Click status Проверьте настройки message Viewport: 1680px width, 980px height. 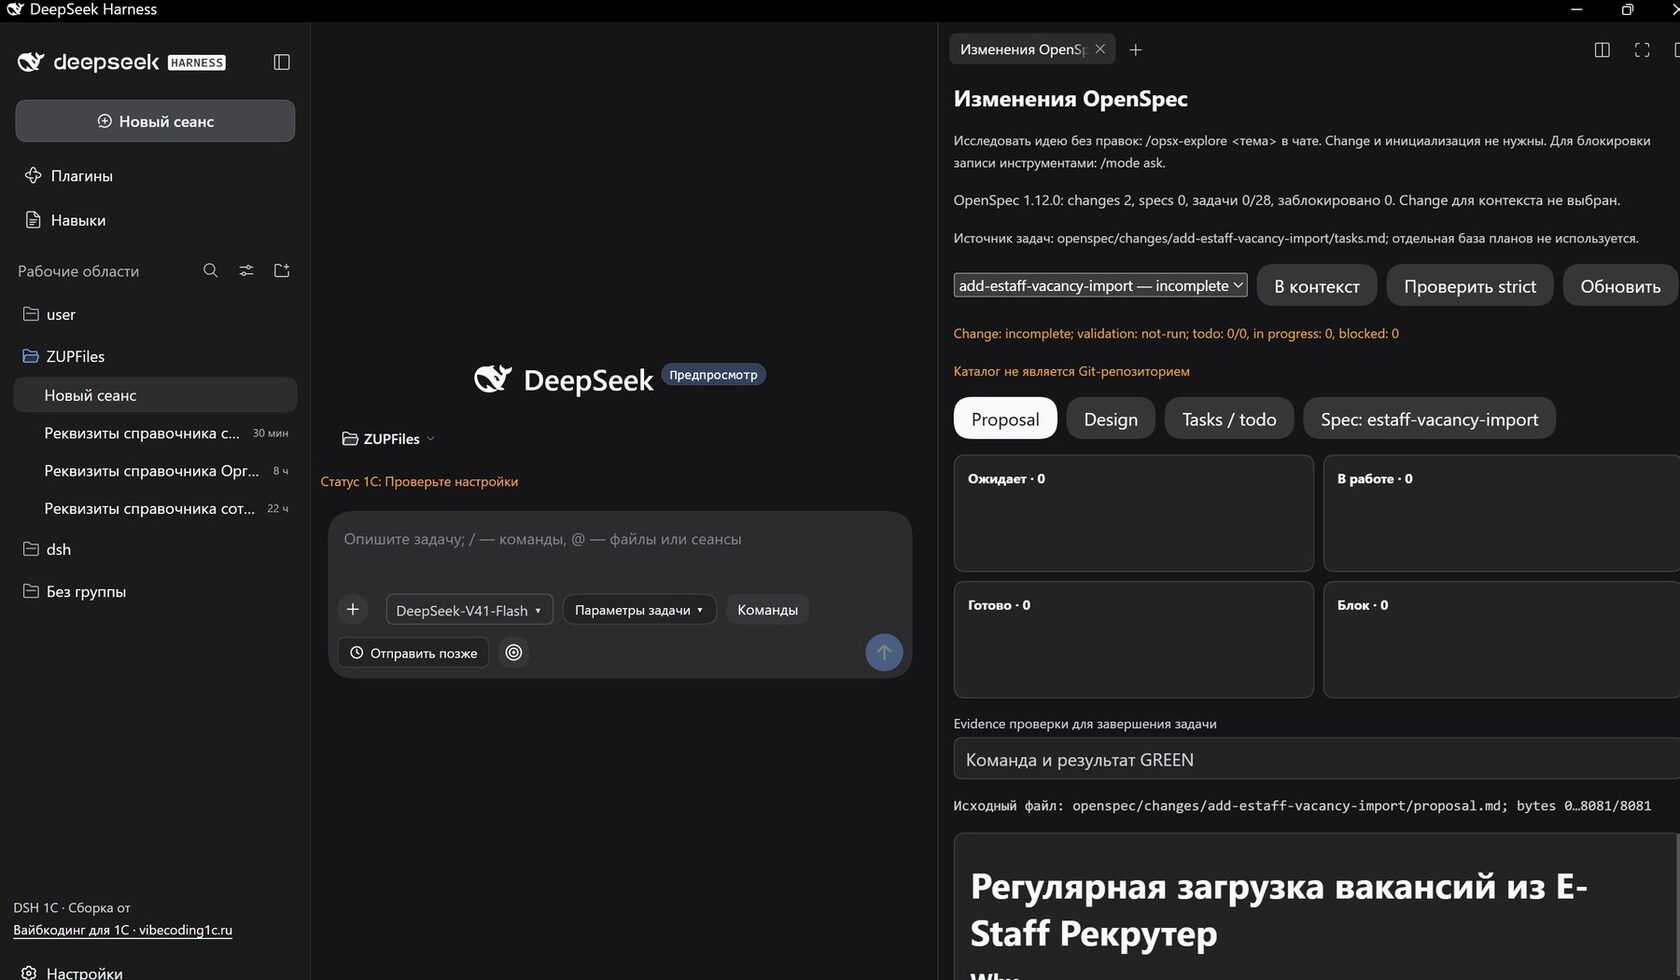click(x=419, y=481)
